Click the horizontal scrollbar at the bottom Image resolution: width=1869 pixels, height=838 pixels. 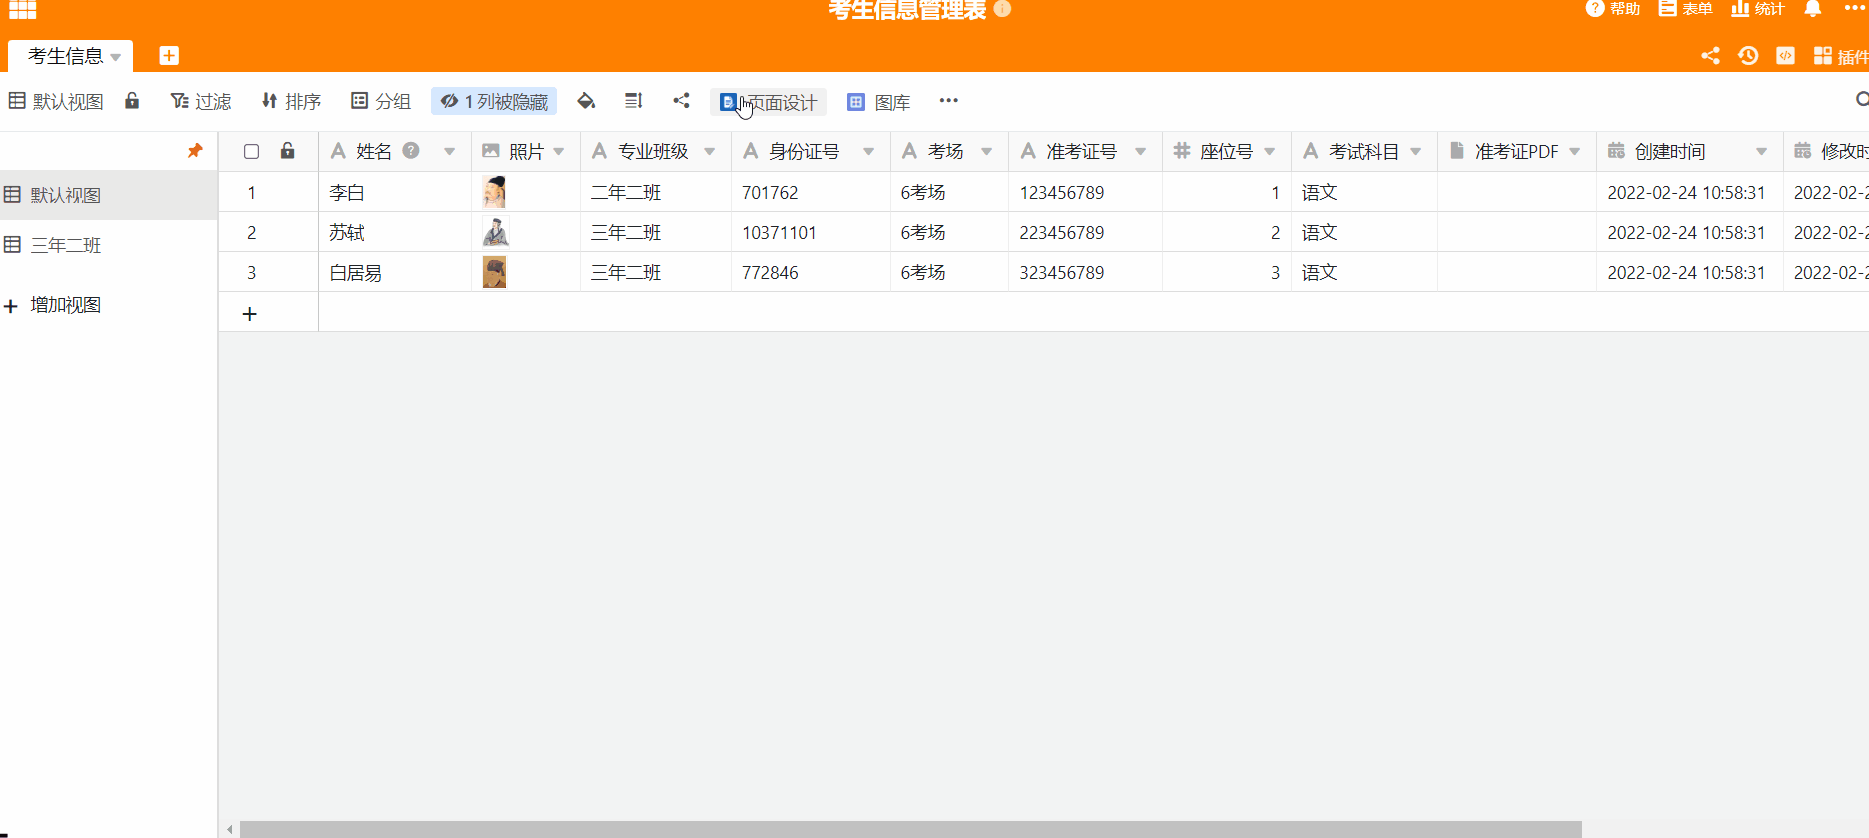(x=910, y=829)
